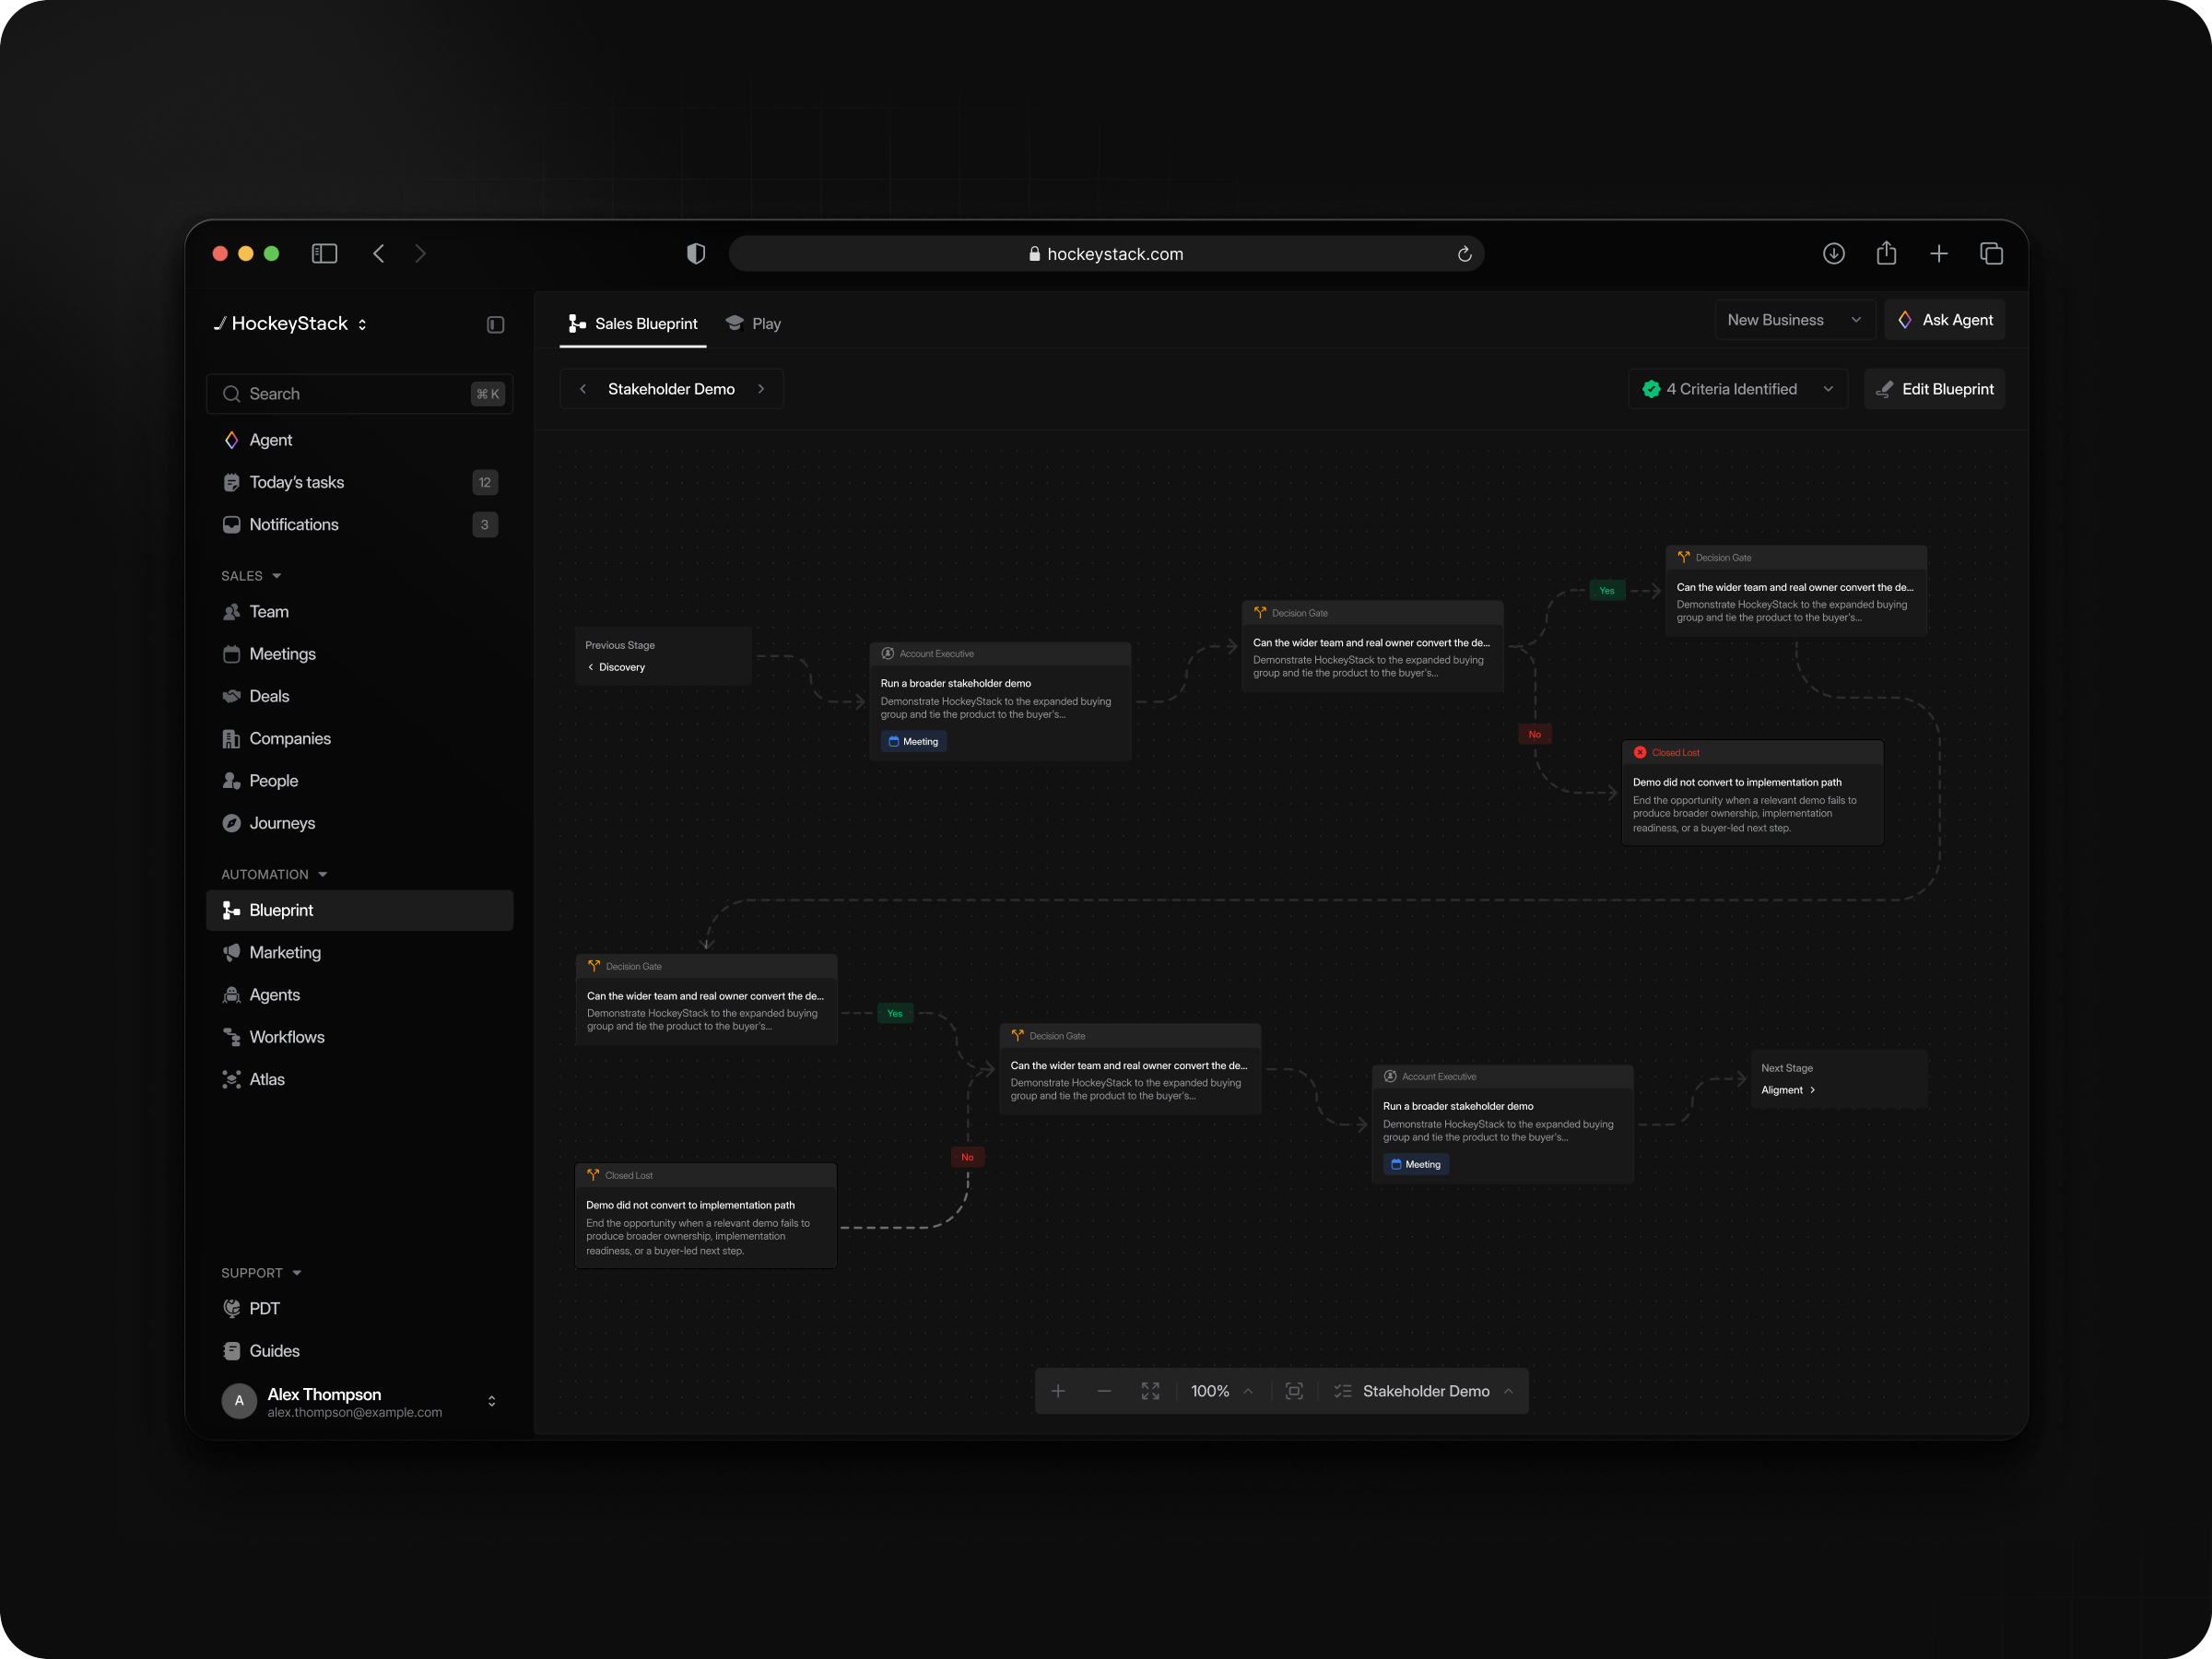The height and width of the screenshot is (1659, 2212).
Task: Collapse the SUPPORT section
Action: click(x=262, y=1272)
